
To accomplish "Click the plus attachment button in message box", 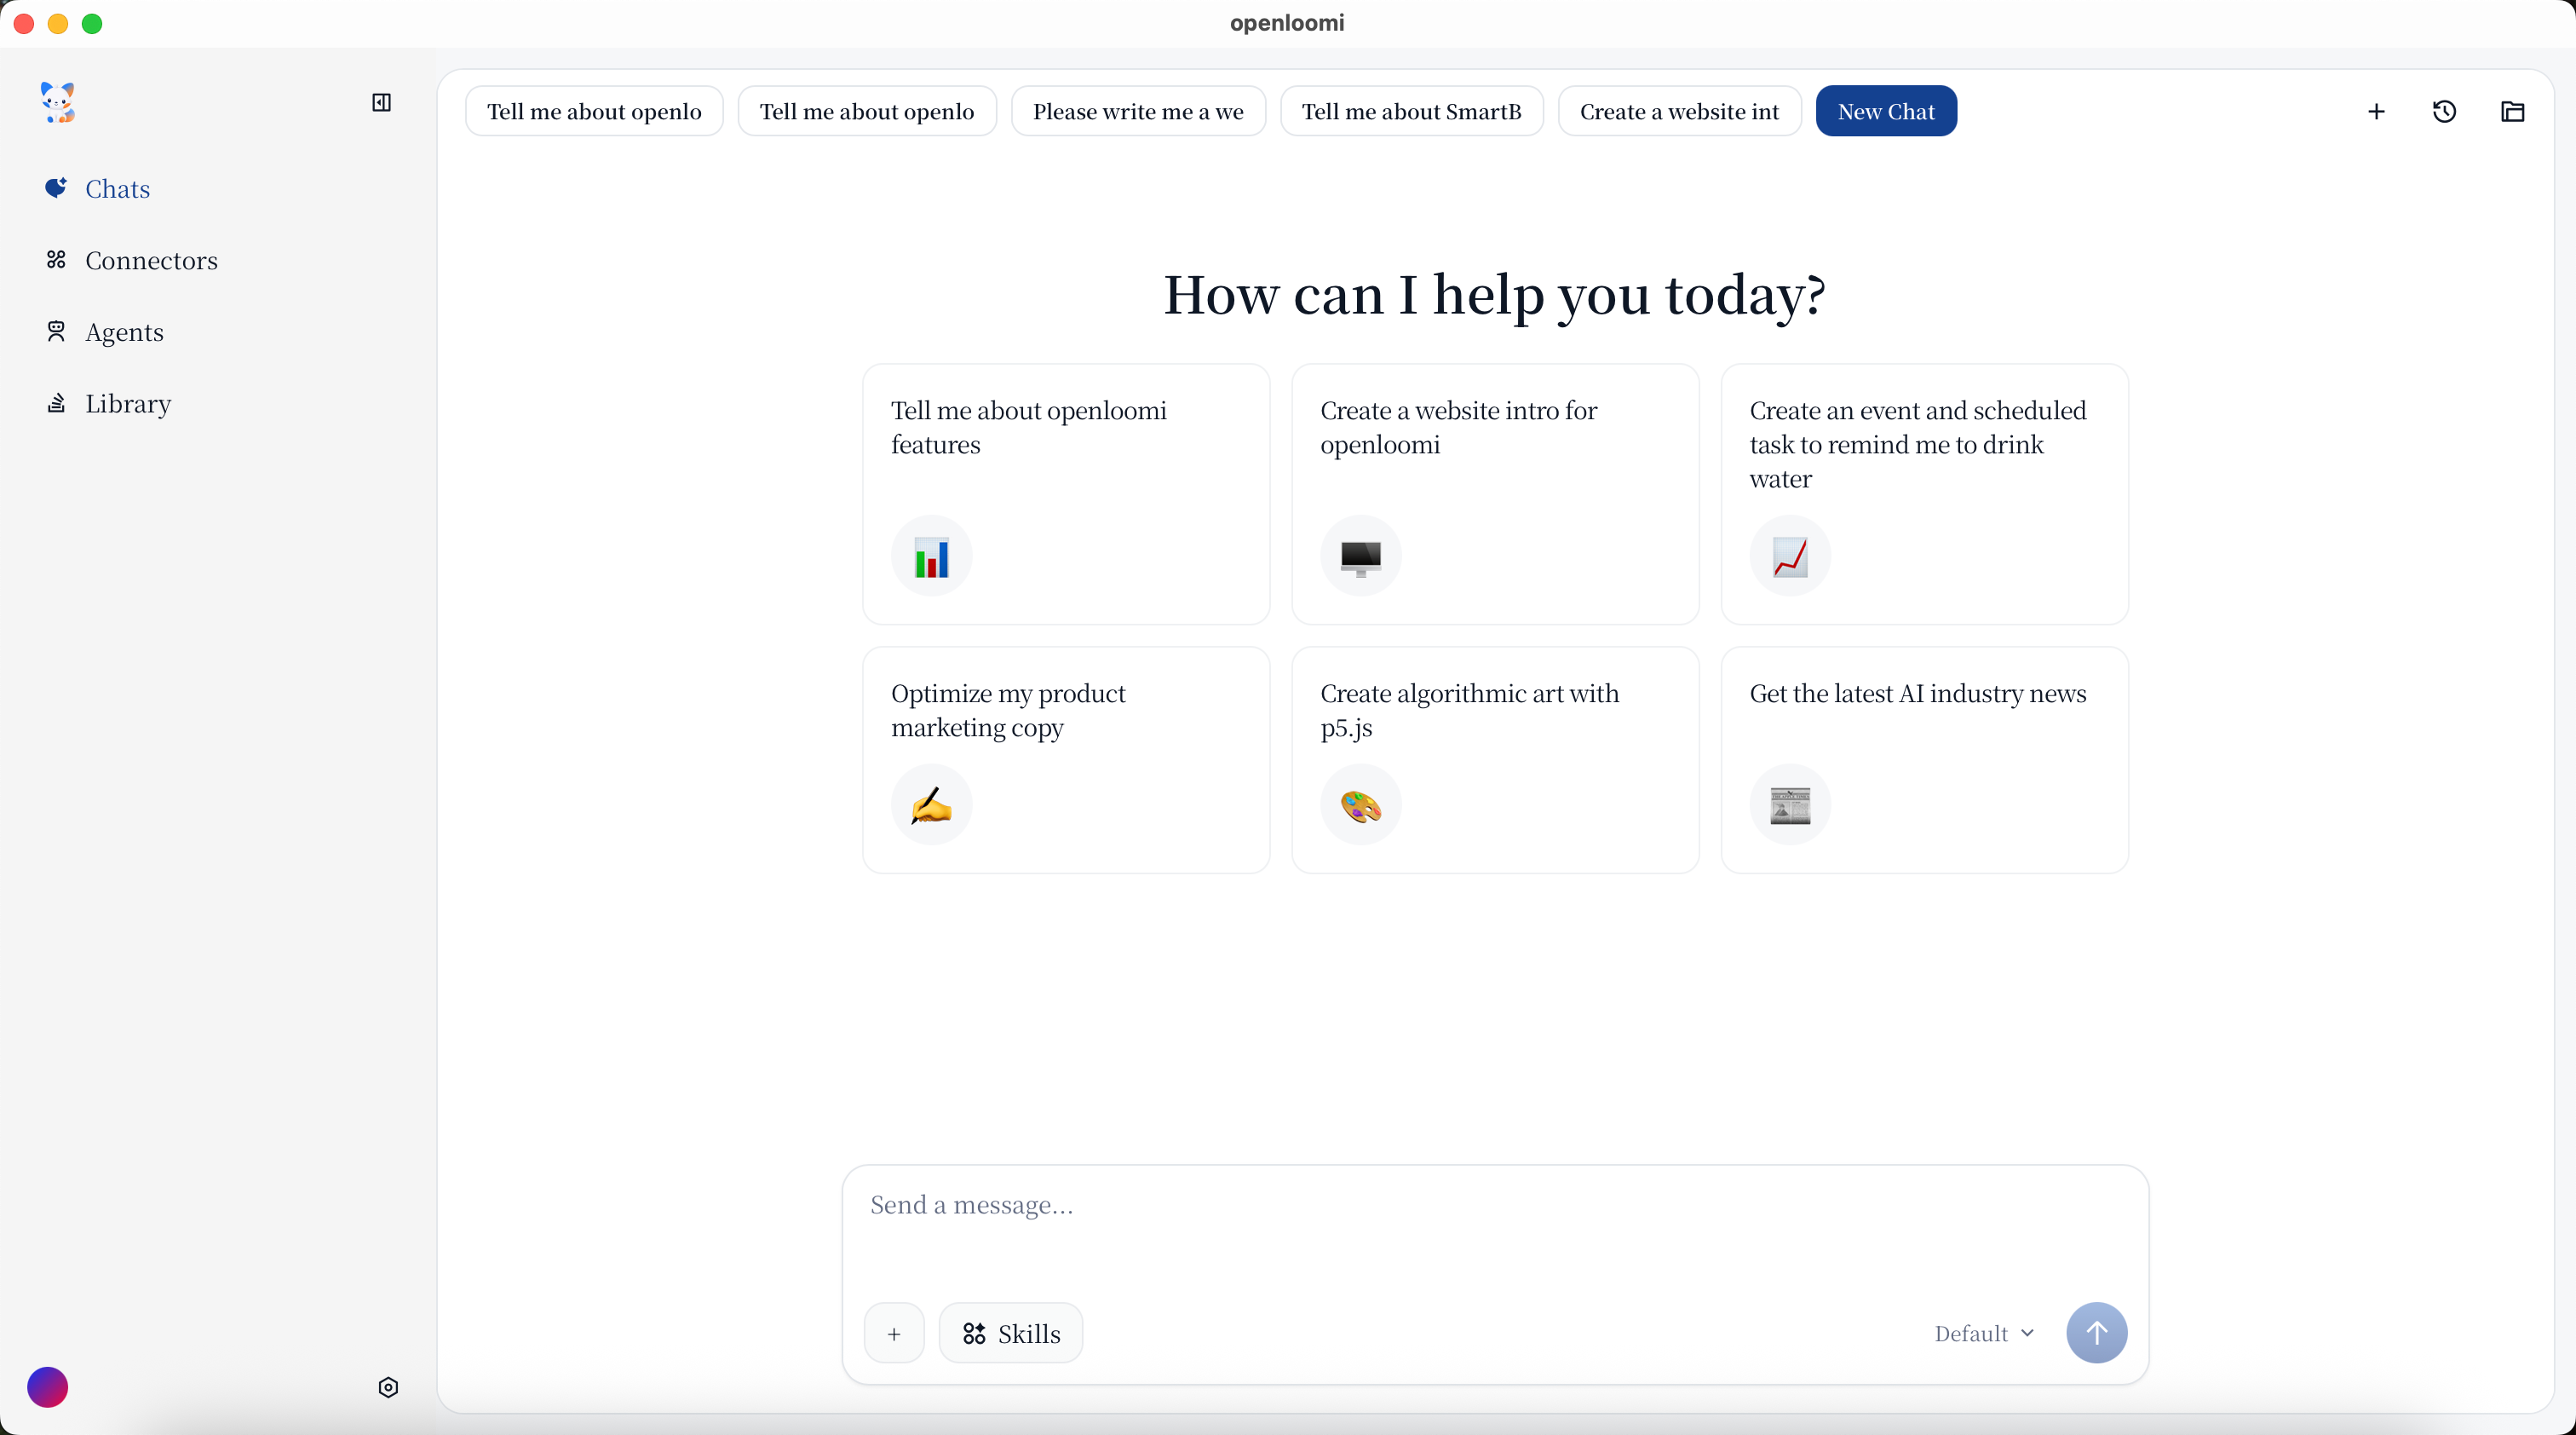I will coord(894,1333).
